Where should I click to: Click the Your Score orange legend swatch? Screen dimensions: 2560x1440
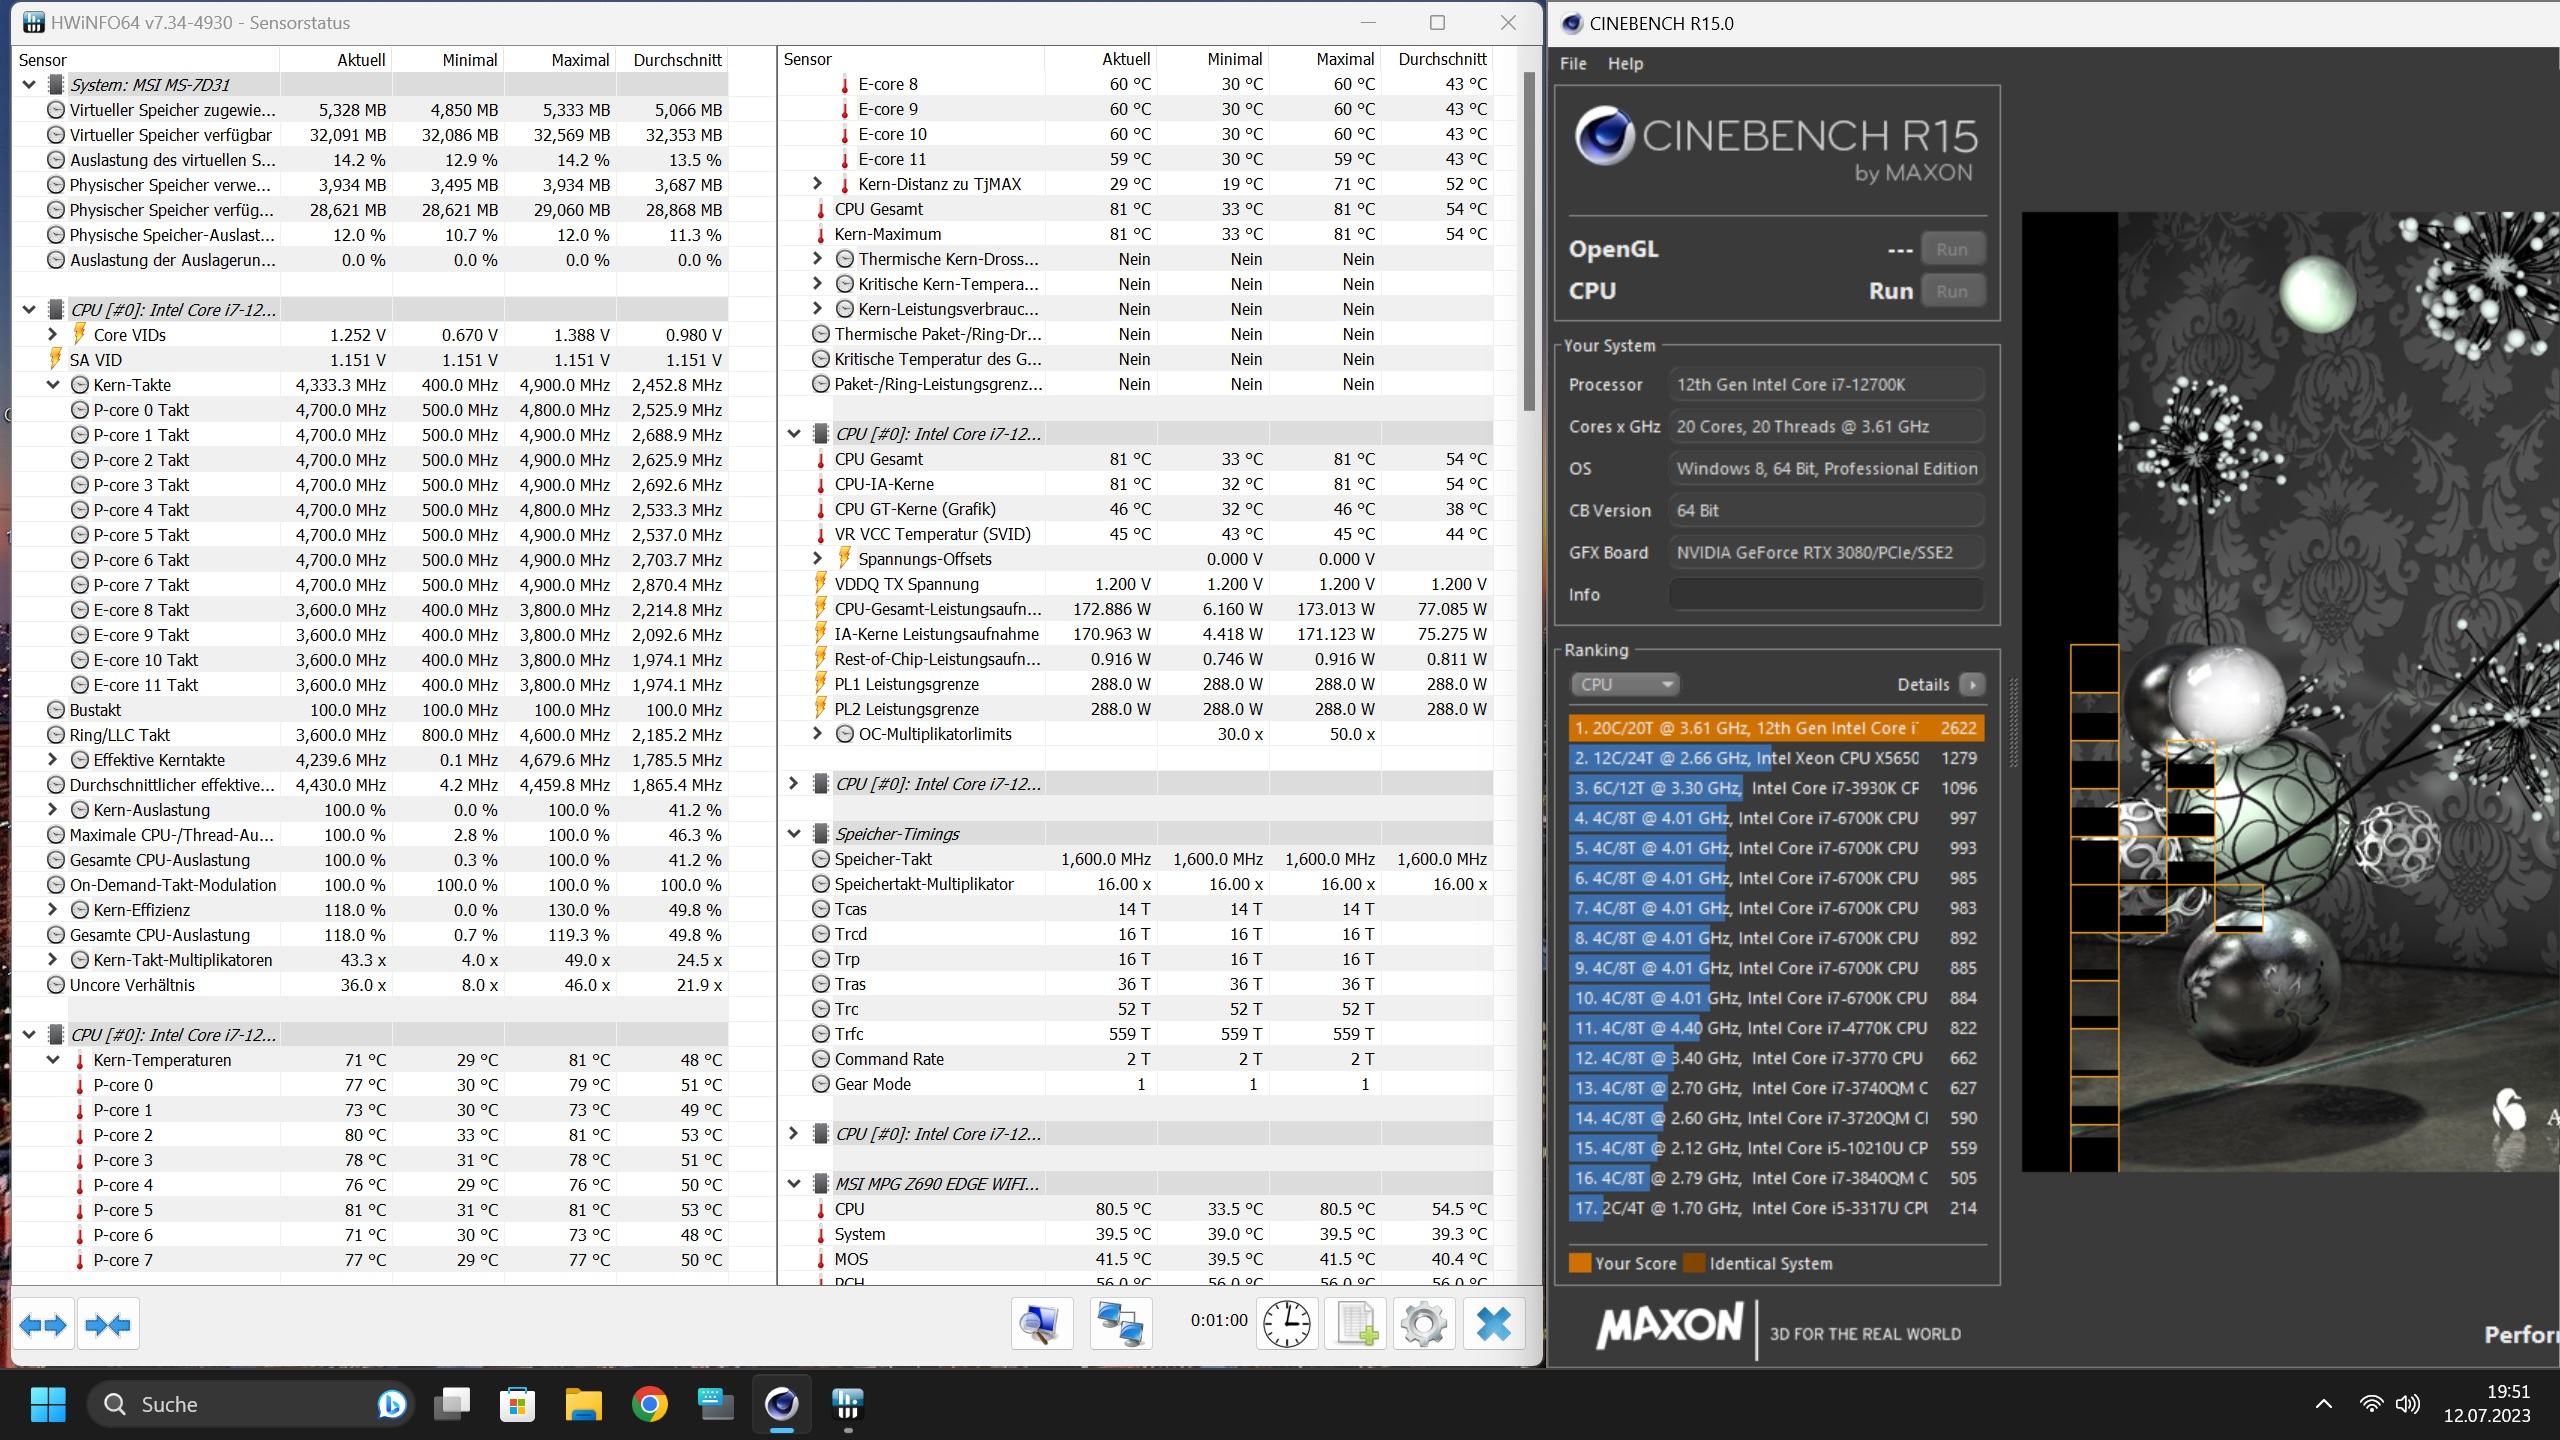click(1579, 1263)
